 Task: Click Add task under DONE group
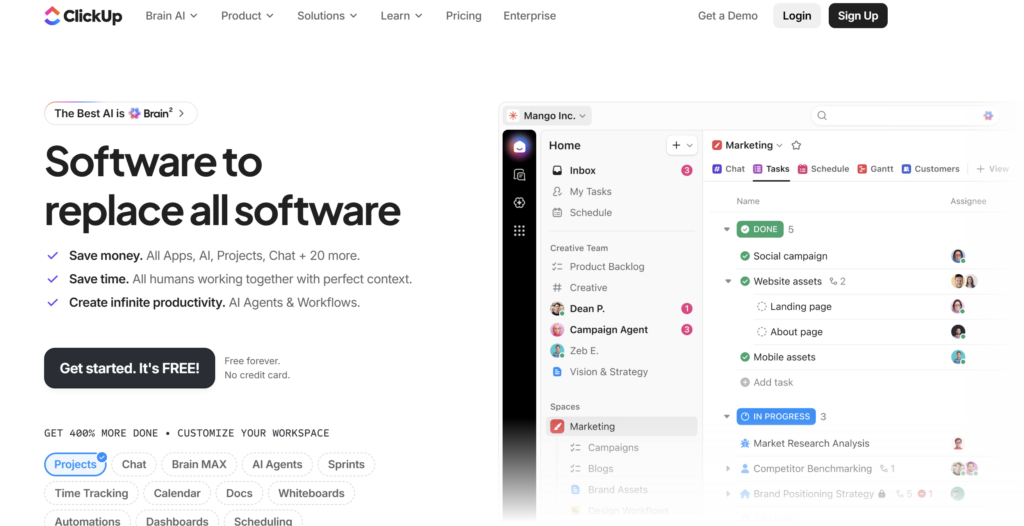pos(767,382)
